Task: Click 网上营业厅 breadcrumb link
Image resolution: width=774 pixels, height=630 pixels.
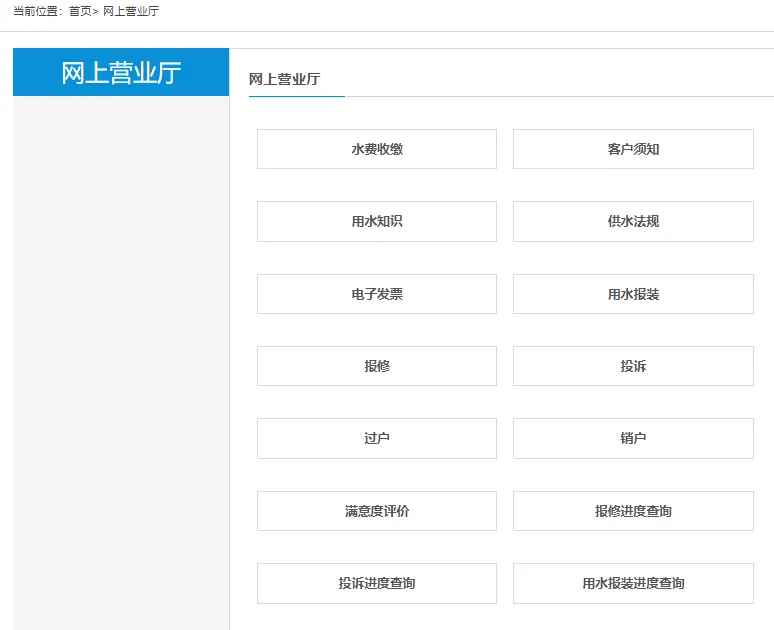Action: click(x=131, y=11)
